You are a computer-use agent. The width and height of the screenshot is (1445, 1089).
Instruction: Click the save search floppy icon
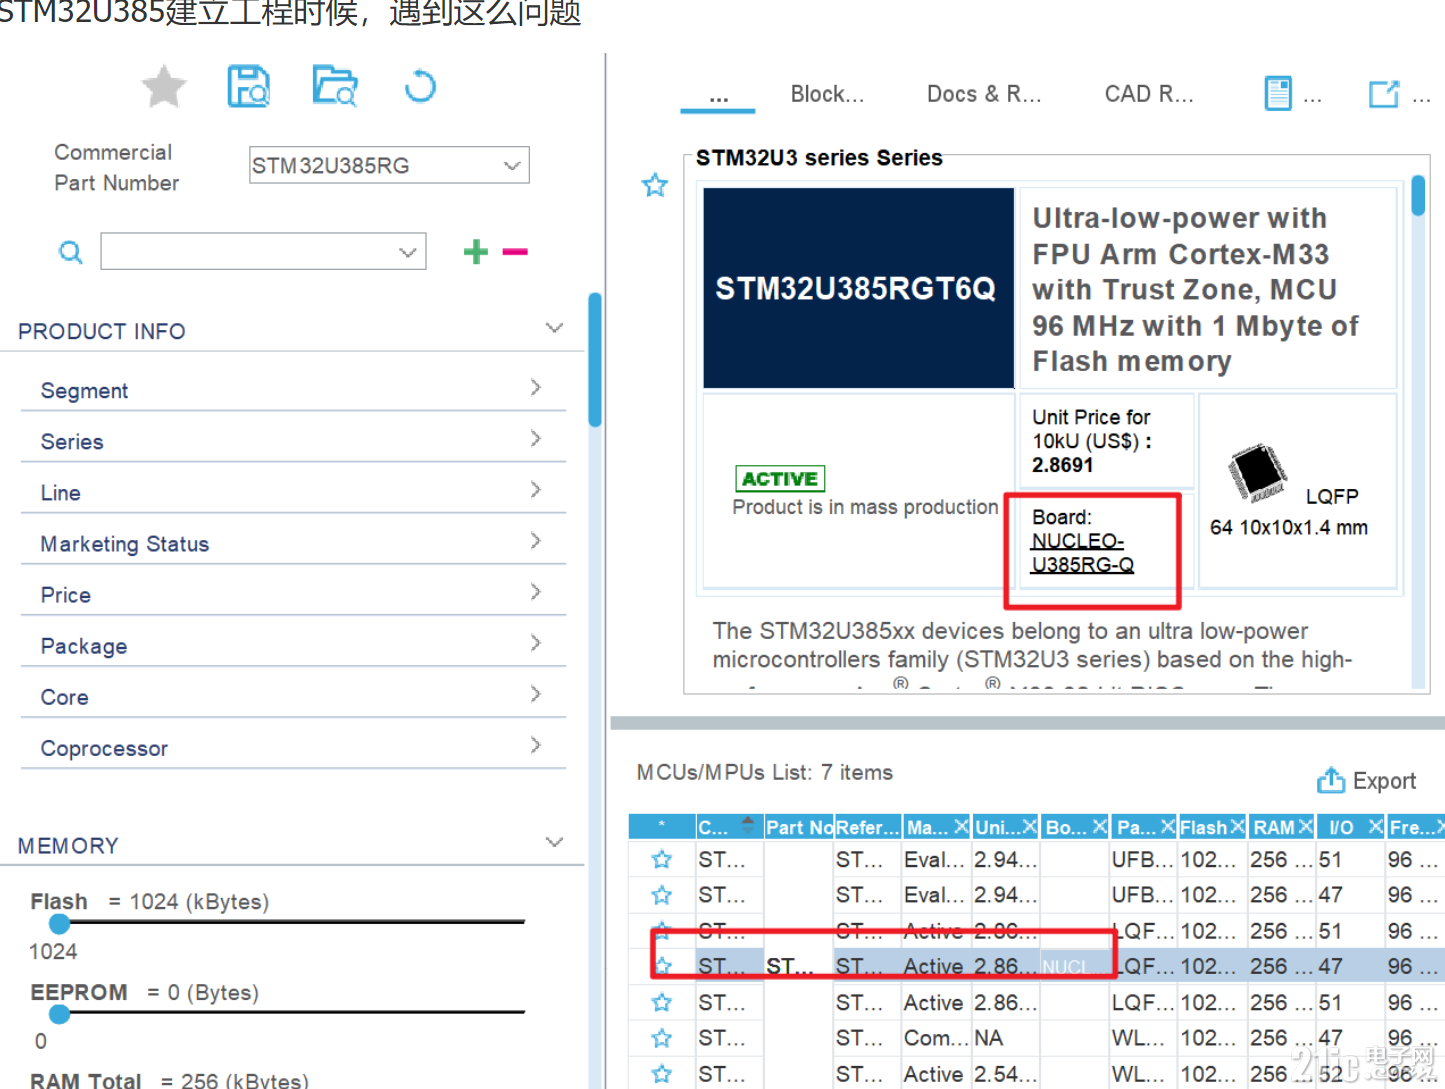coord(248,86)
